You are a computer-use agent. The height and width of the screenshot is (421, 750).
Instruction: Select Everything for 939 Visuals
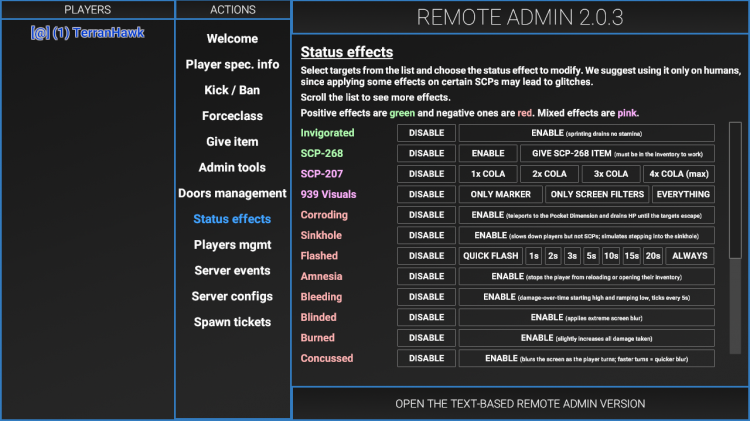(x=684, y=194)
